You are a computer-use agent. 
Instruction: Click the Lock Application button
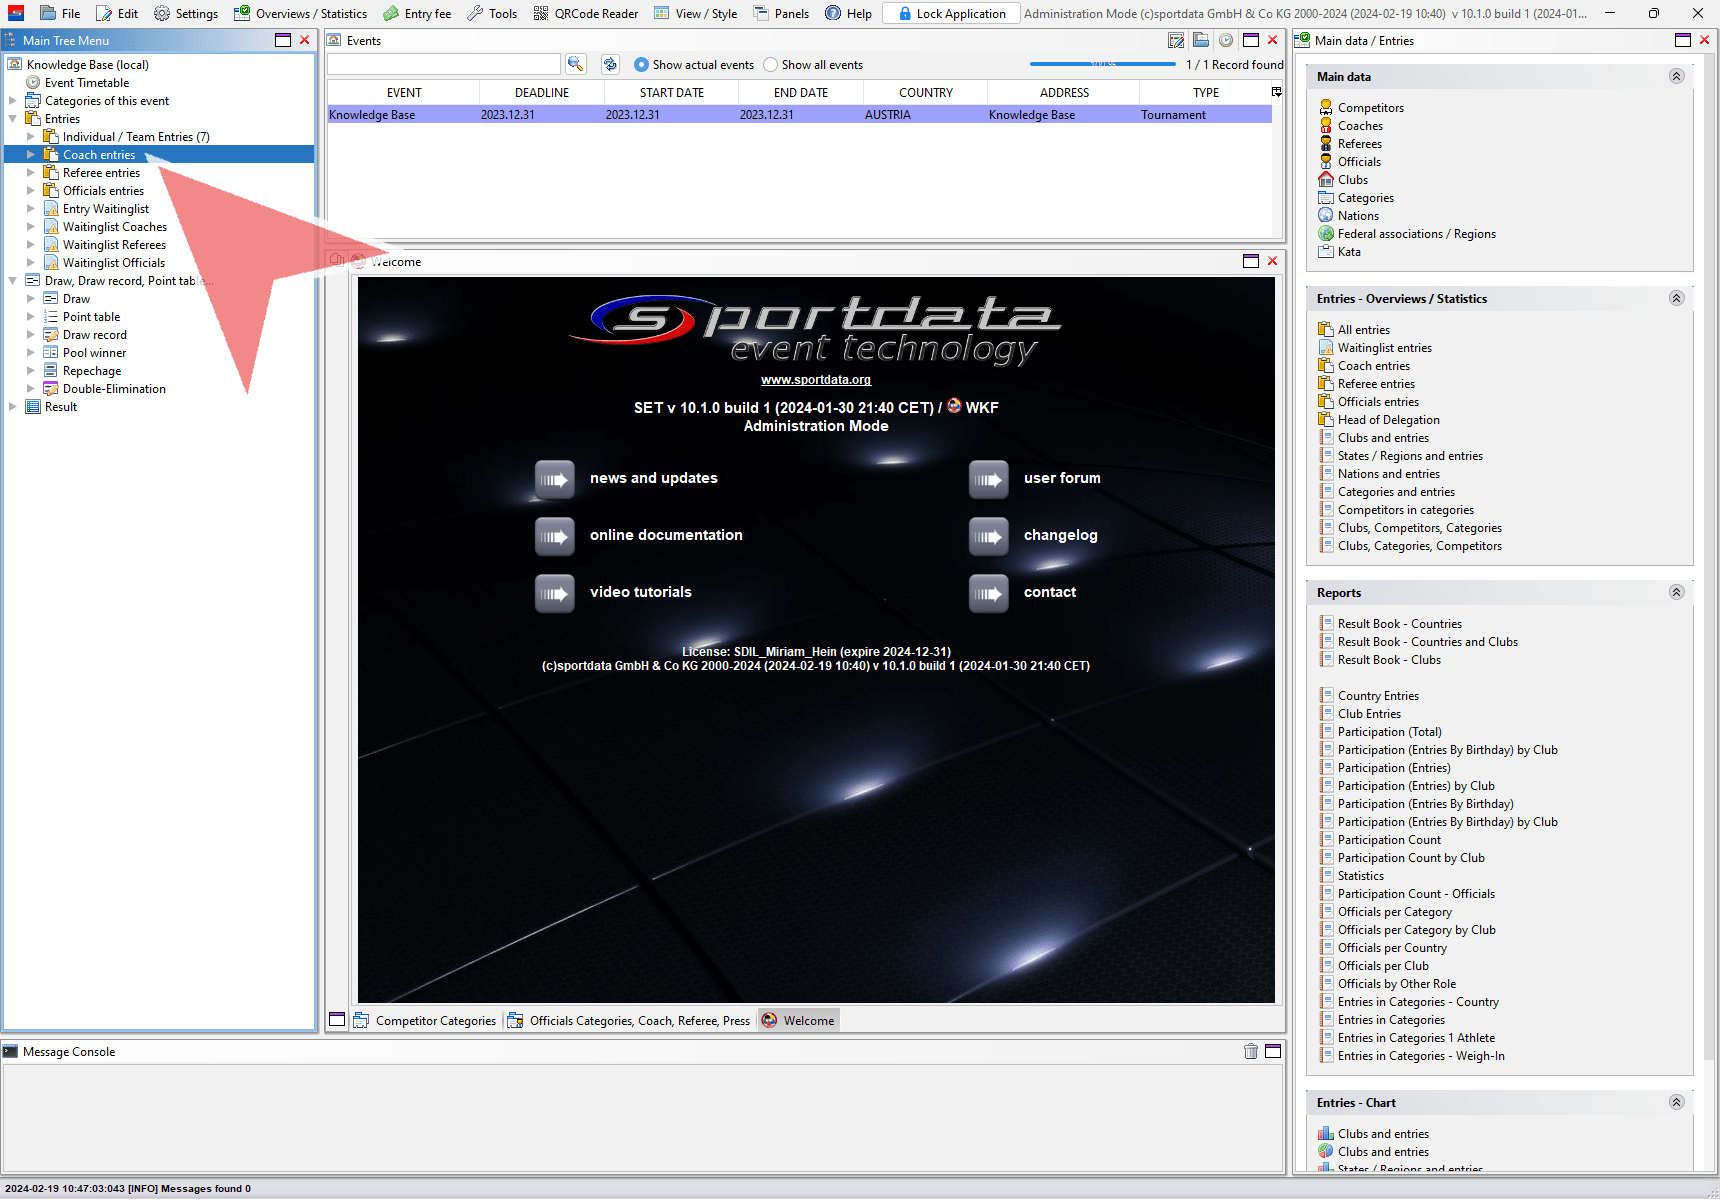coord(951,14)
